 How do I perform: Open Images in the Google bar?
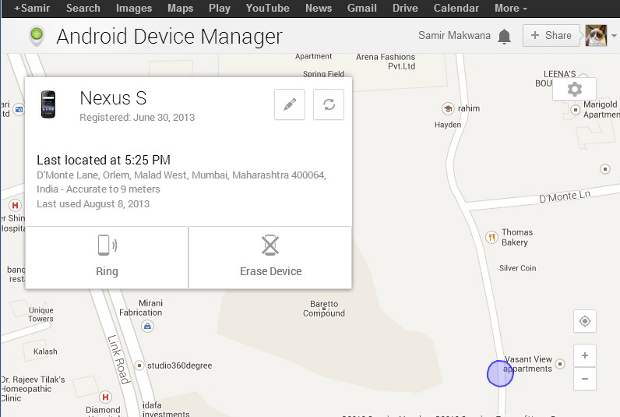[134, 8]
